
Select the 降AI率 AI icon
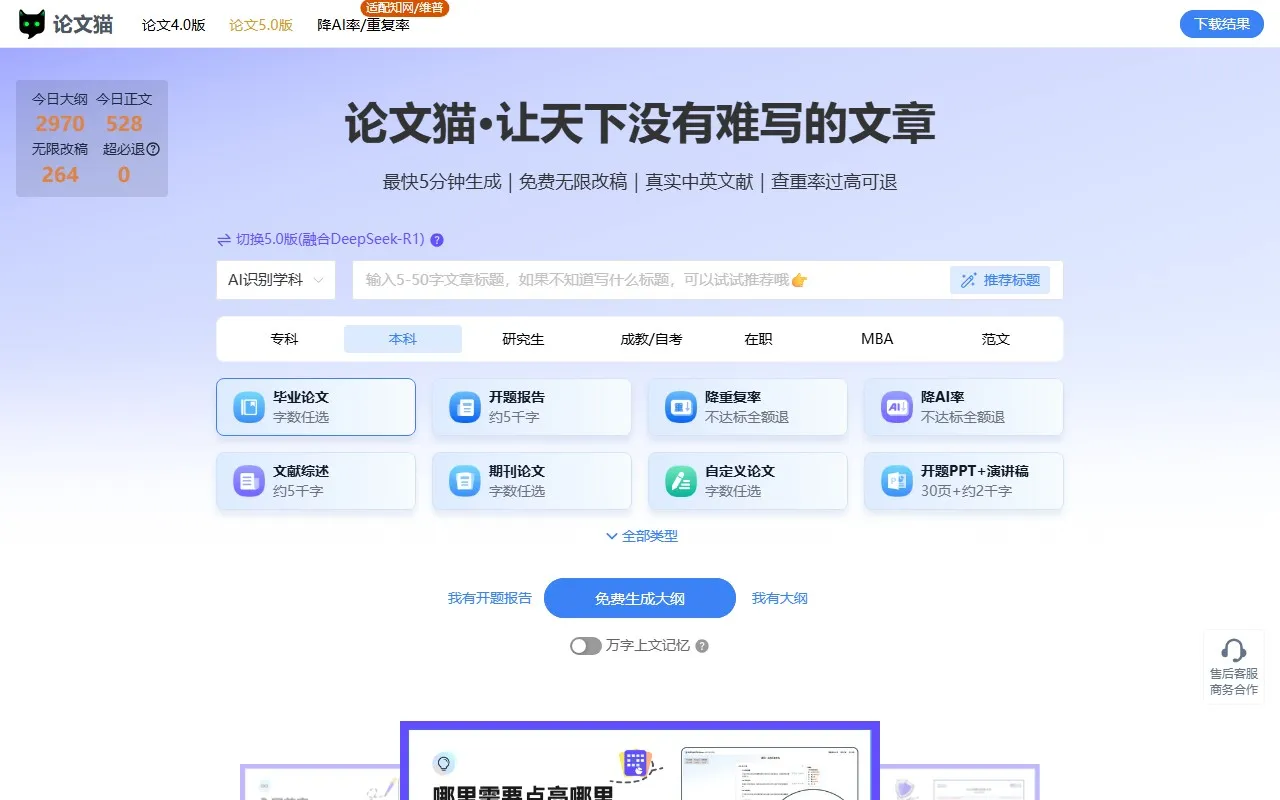[895, 406]
